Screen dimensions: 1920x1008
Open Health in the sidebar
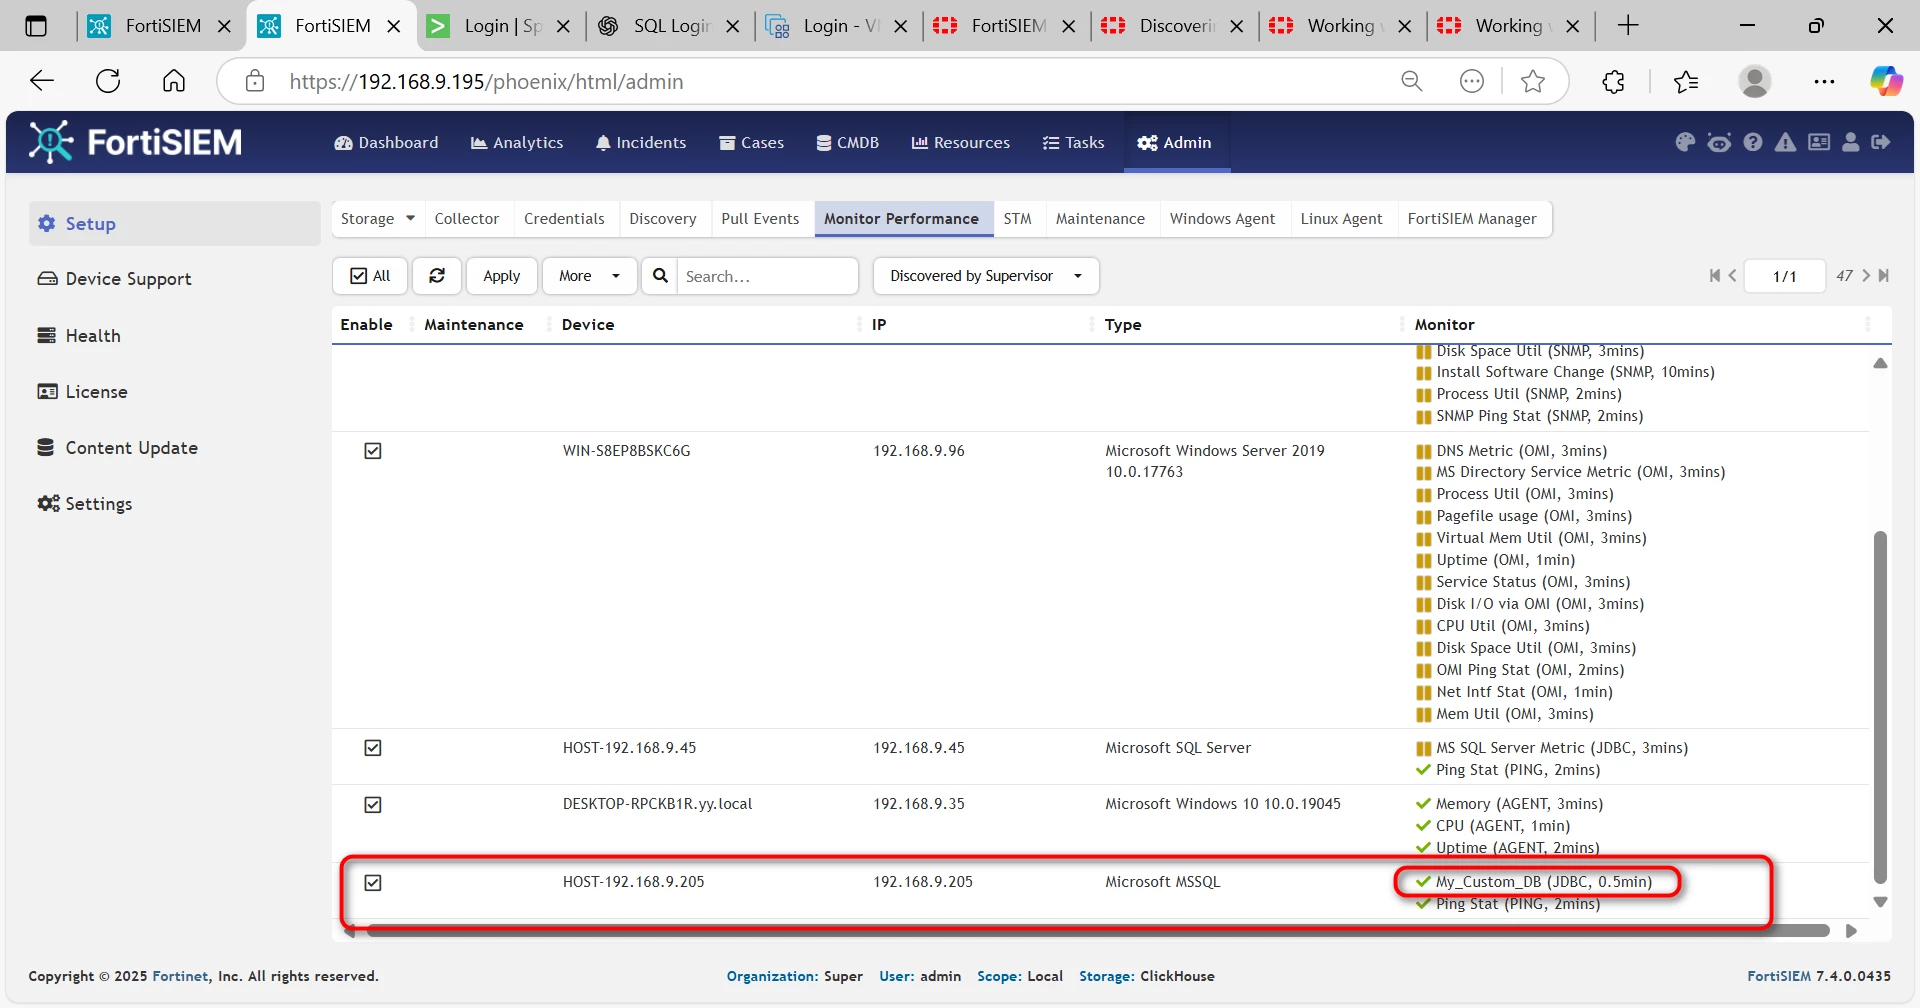pos(79,336)
